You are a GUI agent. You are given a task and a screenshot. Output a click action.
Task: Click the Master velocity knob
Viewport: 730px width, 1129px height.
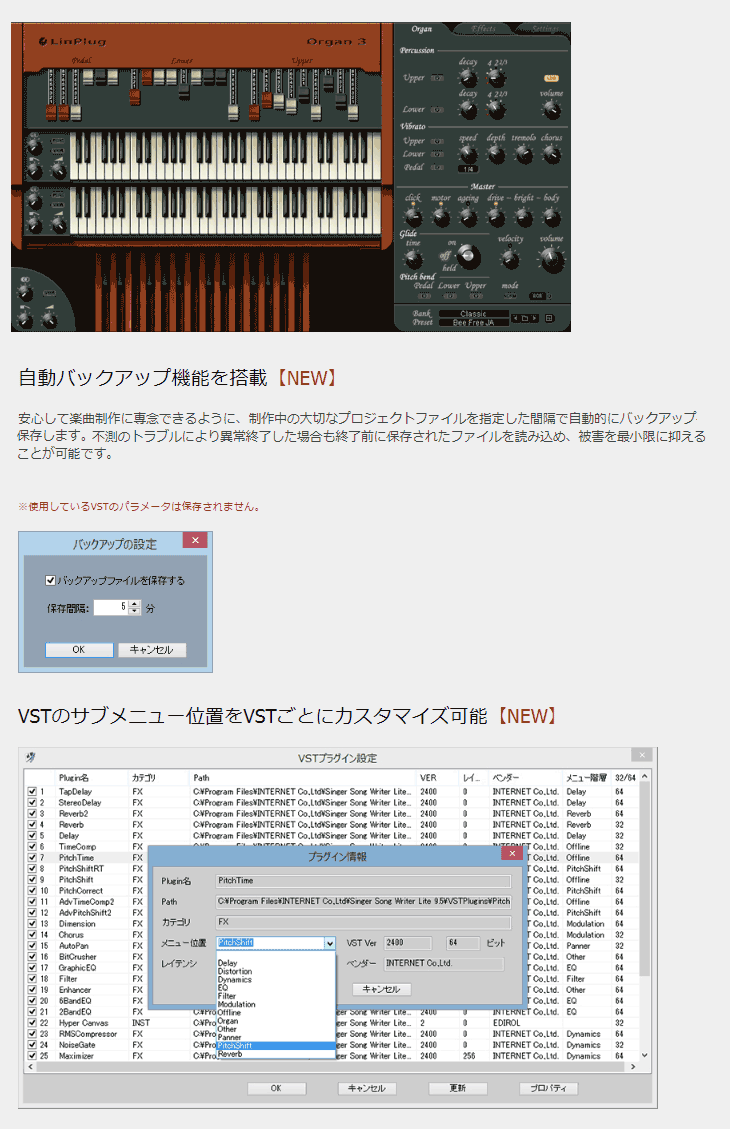click(510, 258)
